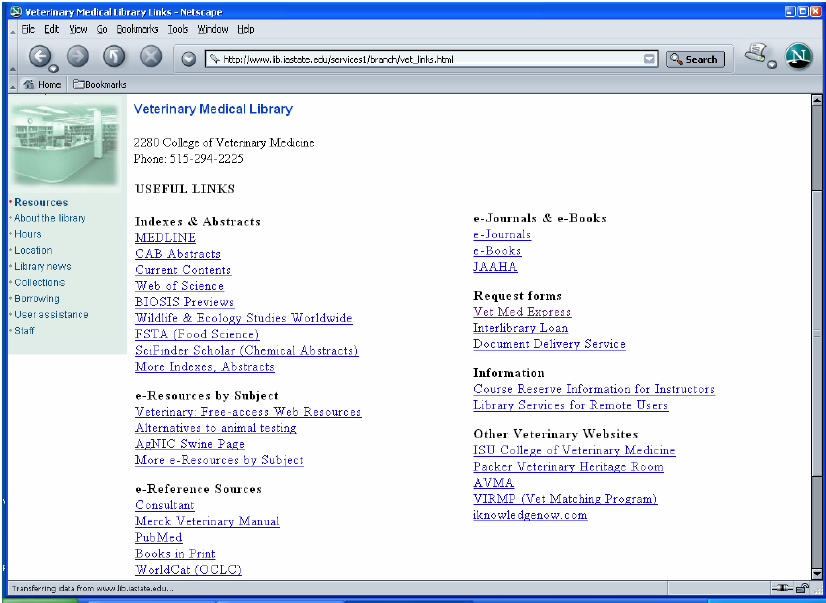
Task: Open the Library news sidebar link
Action: [43, 266]
